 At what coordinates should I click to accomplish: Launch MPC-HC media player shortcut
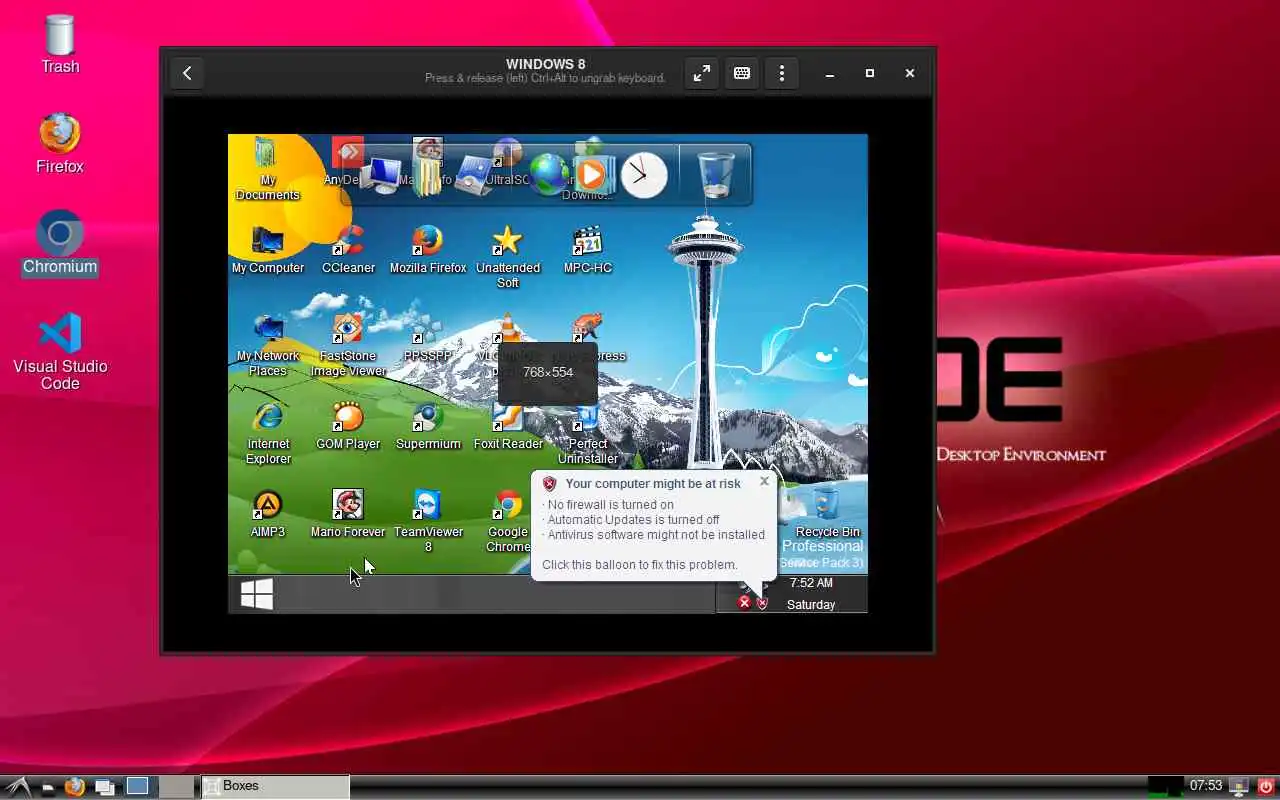tap(588, 250)
